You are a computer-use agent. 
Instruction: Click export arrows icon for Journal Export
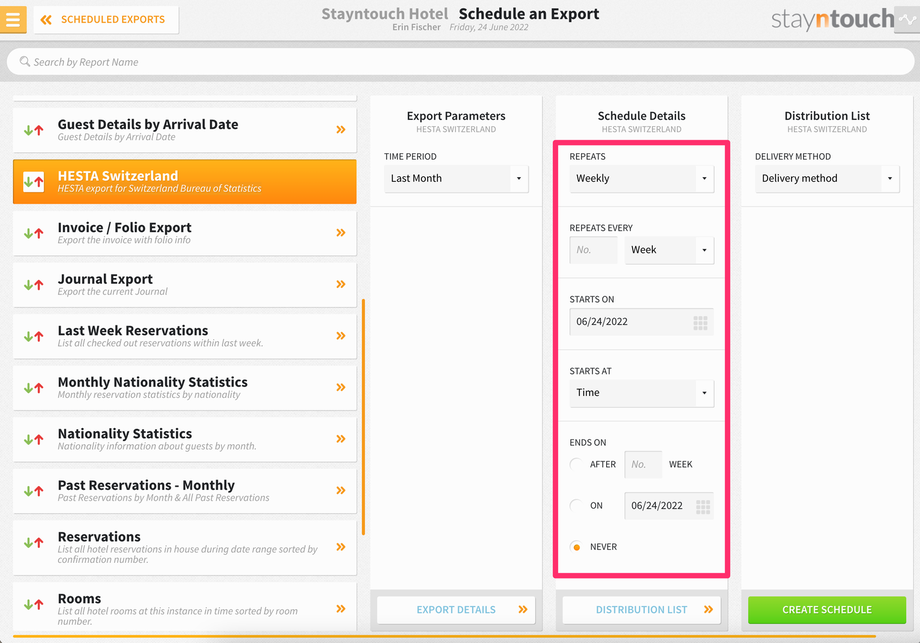pyautogui.click(x=34, y=285)
